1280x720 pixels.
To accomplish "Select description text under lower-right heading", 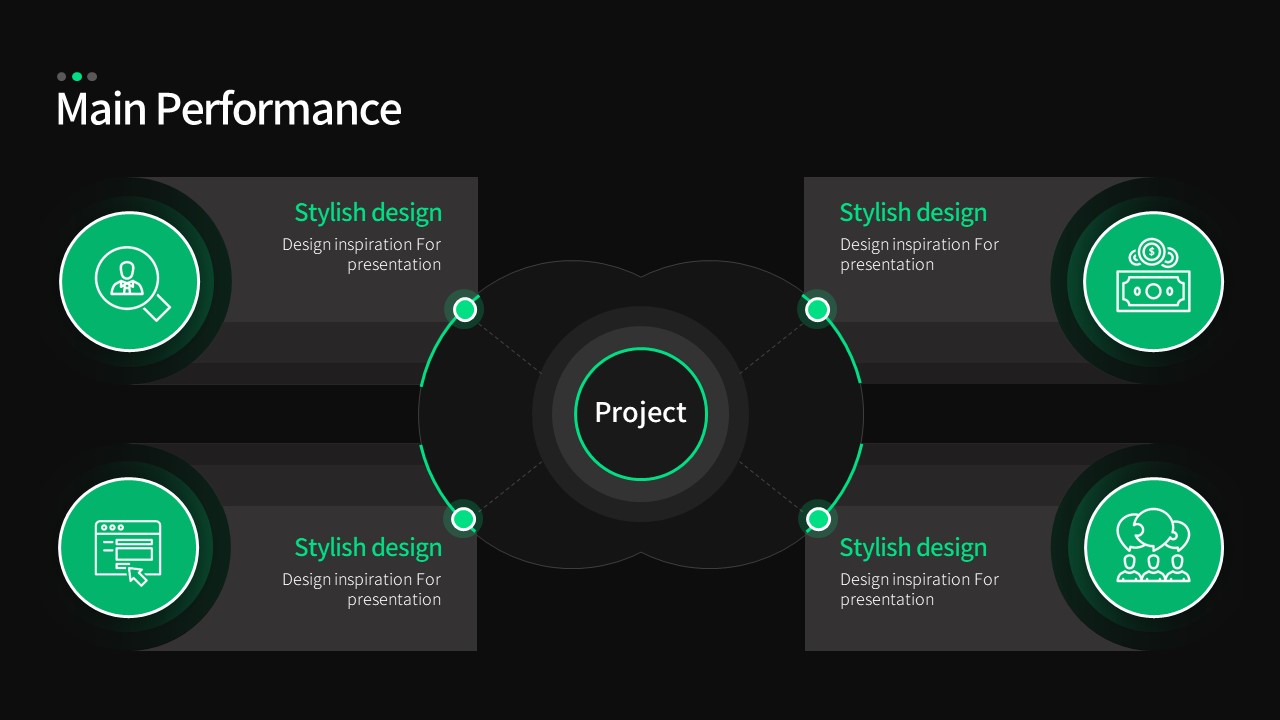I will (x=919, y=589).
